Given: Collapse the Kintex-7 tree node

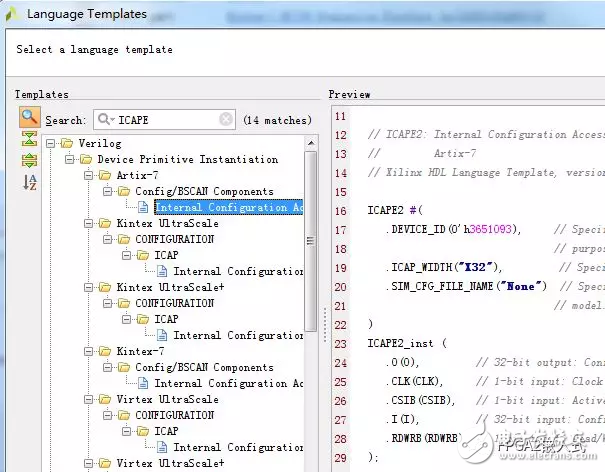Looking at the screenshot, I should (x=89, y=351).
